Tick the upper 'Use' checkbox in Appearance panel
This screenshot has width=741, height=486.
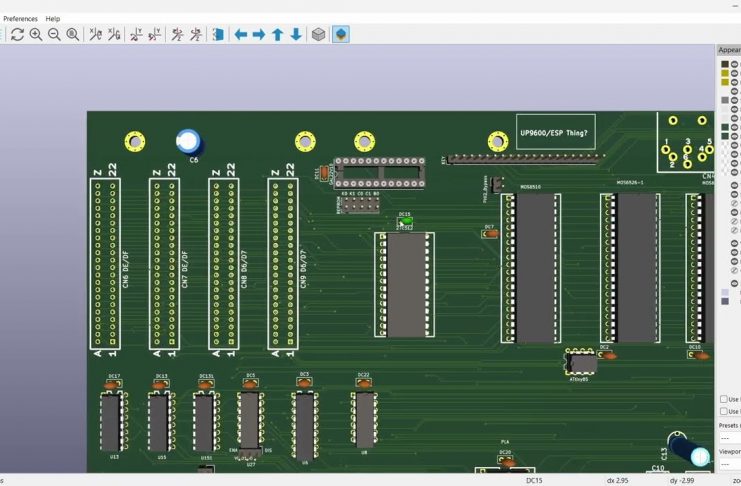724,399
